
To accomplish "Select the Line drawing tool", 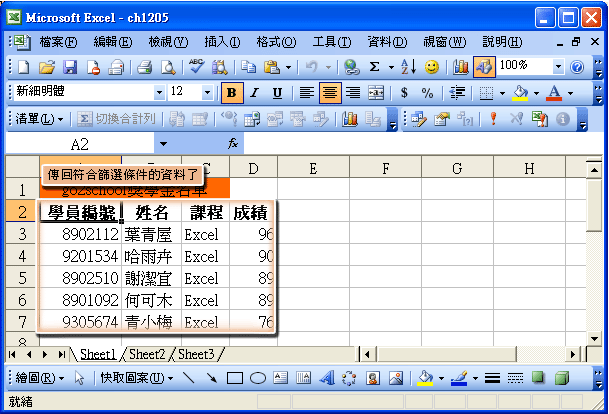I will coord(187,379).
